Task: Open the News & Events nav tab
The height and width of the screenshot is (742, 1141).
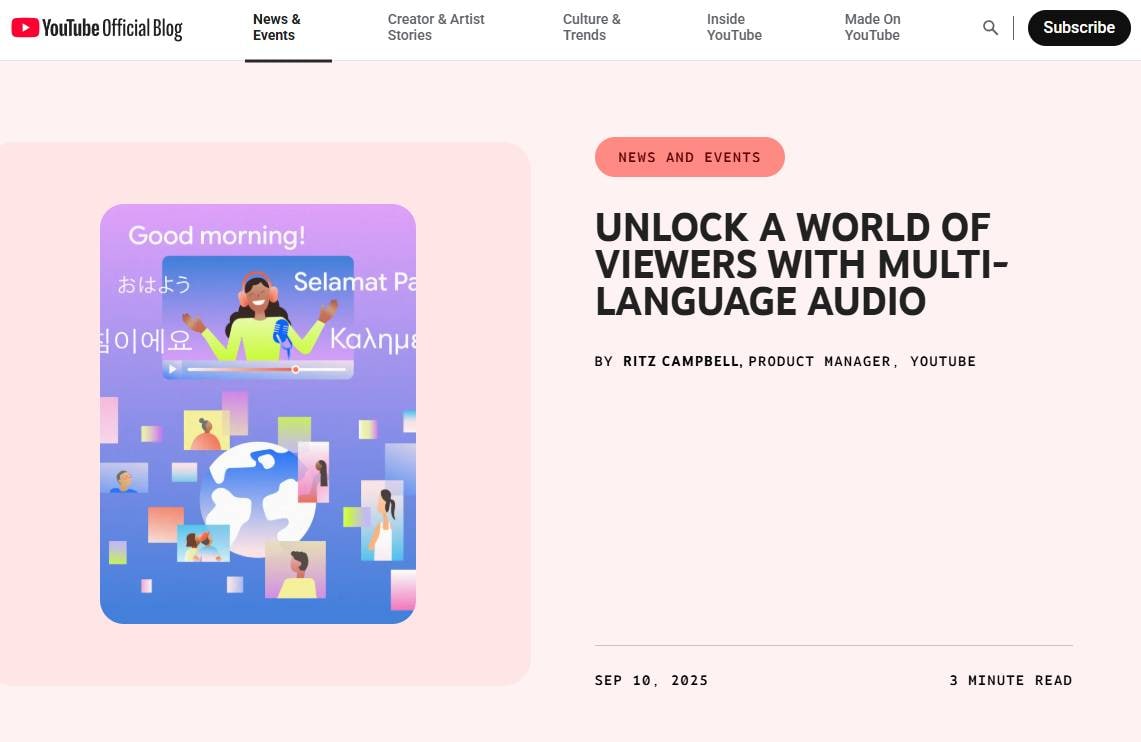Action: 277,27
